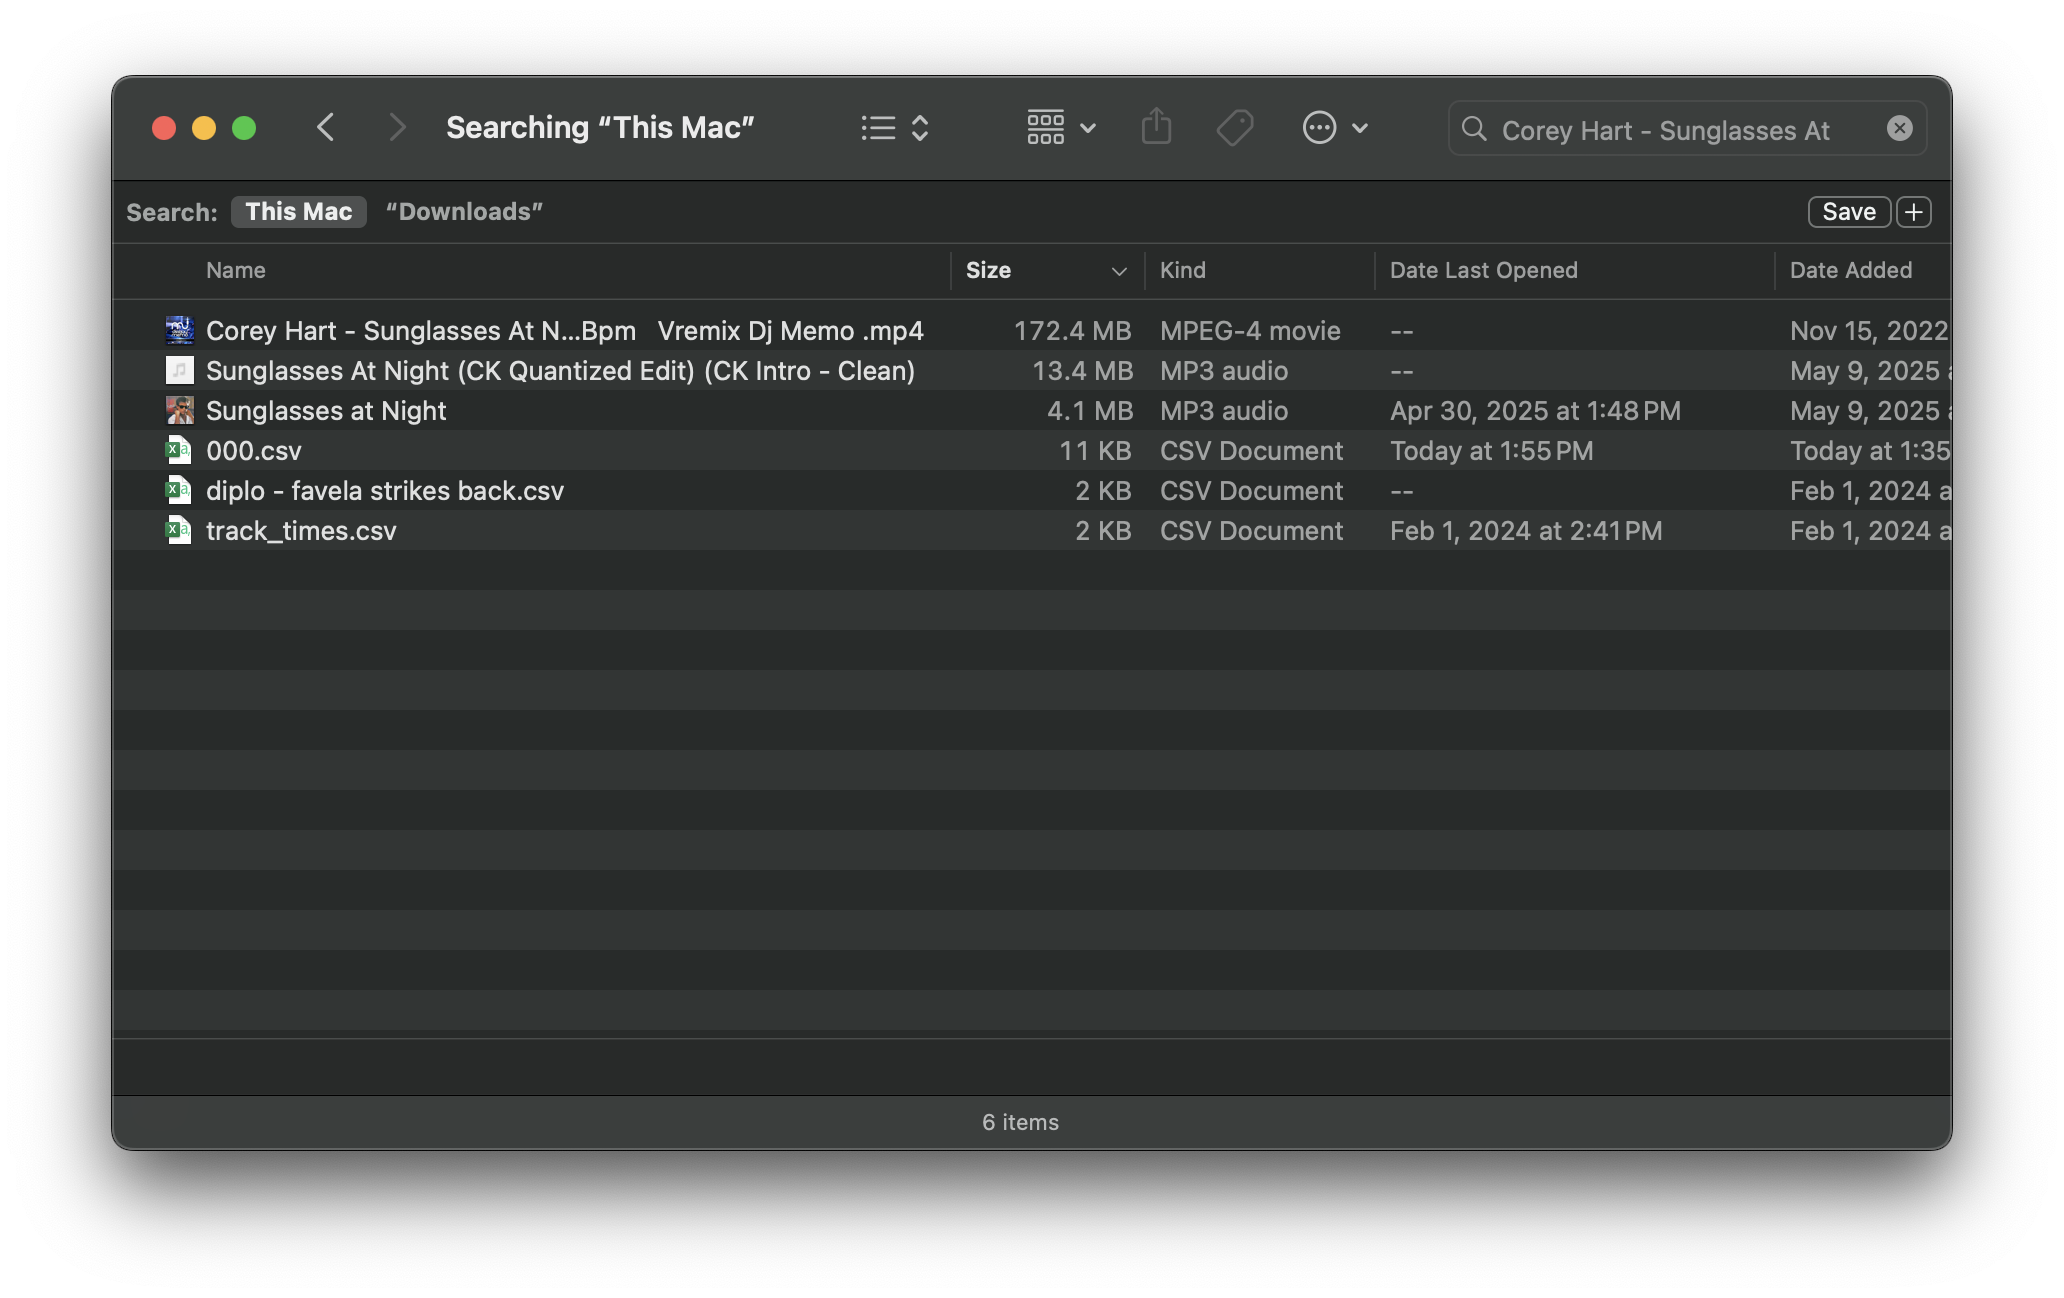Image resolution: width=2064 pixels, height=1298 pixels.
Task: Click Today at 1:55 PM date opened
Action: (1491, 451)
